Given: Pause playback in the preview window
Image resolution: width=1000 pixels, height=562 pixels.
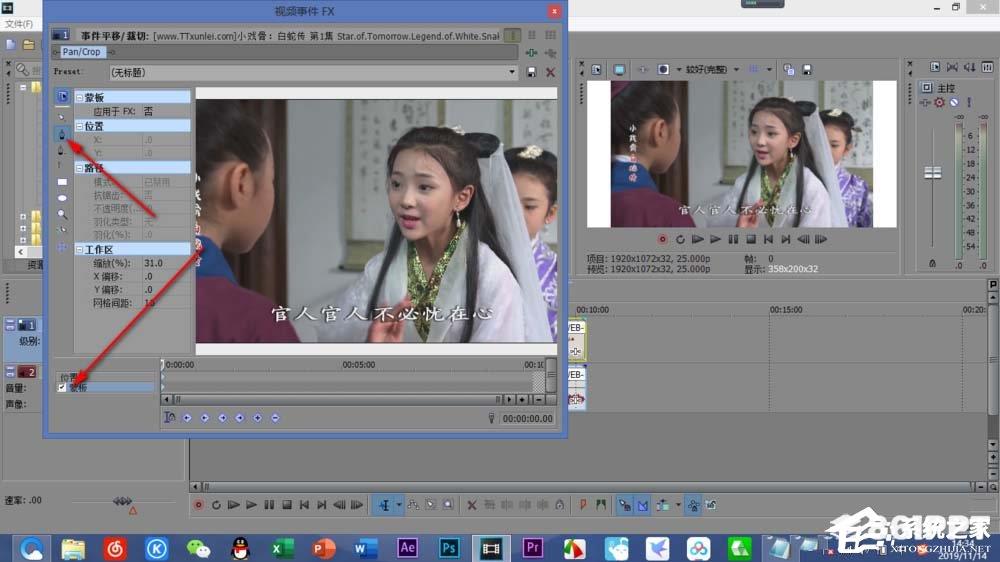Looking at the screenshot, I should pos(733,240).
